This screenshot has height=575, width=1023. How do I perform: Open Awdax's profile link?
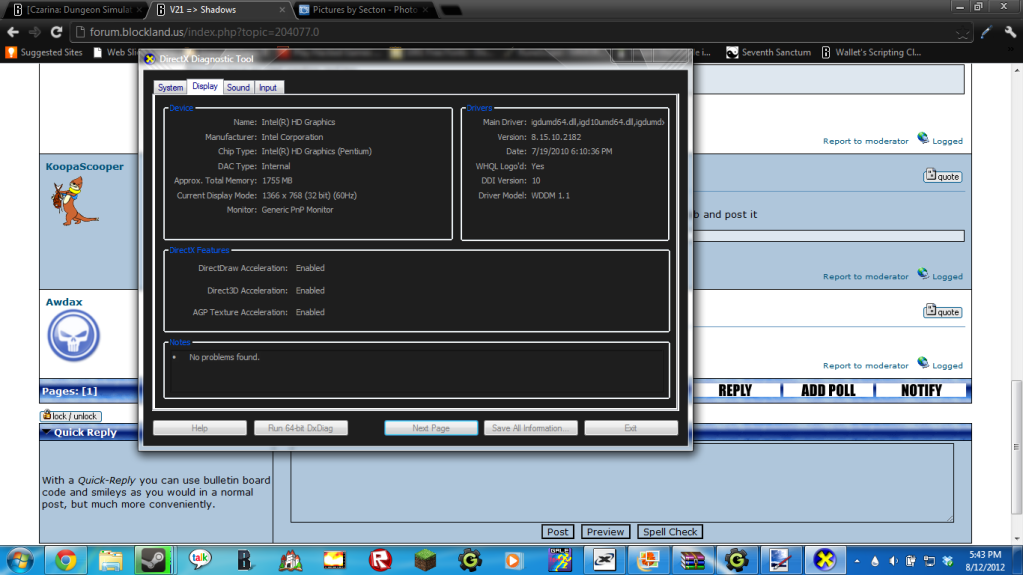tap(64, 302)
